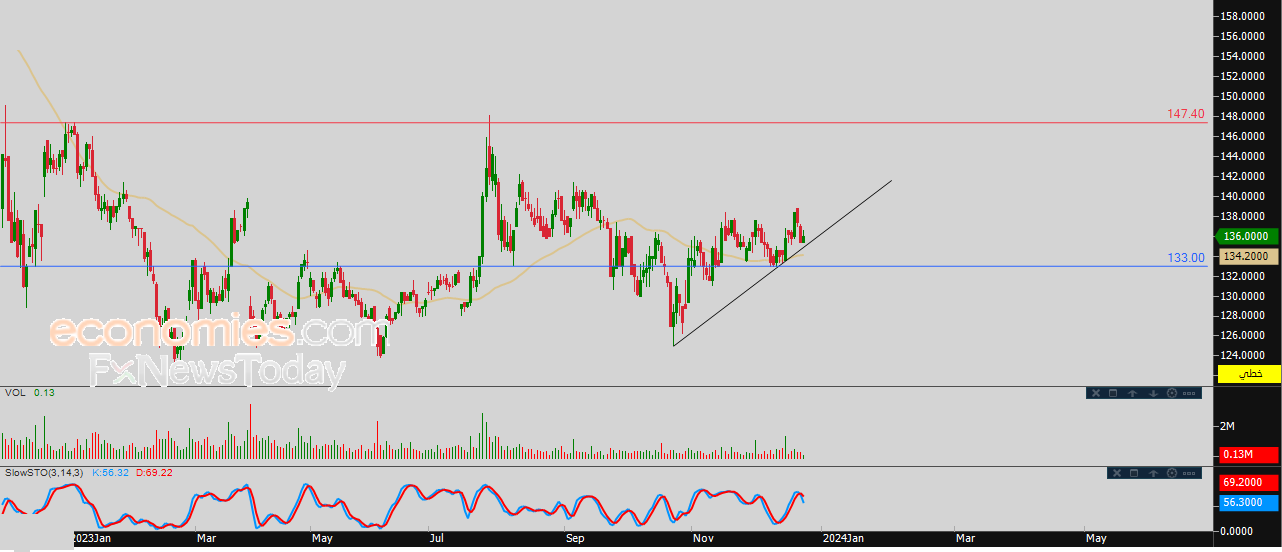Click the green 136.0000 current price tag

(1249, 237)
